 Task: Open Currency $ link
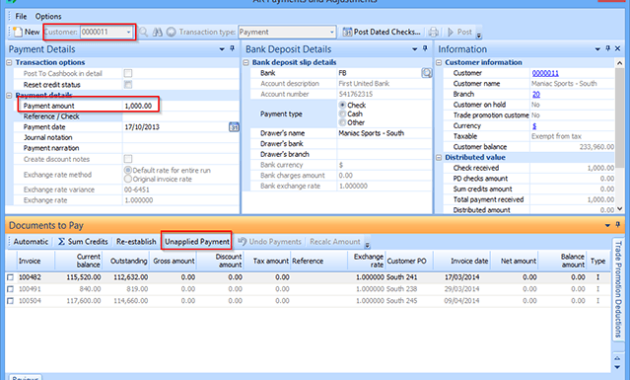[534, 126]
